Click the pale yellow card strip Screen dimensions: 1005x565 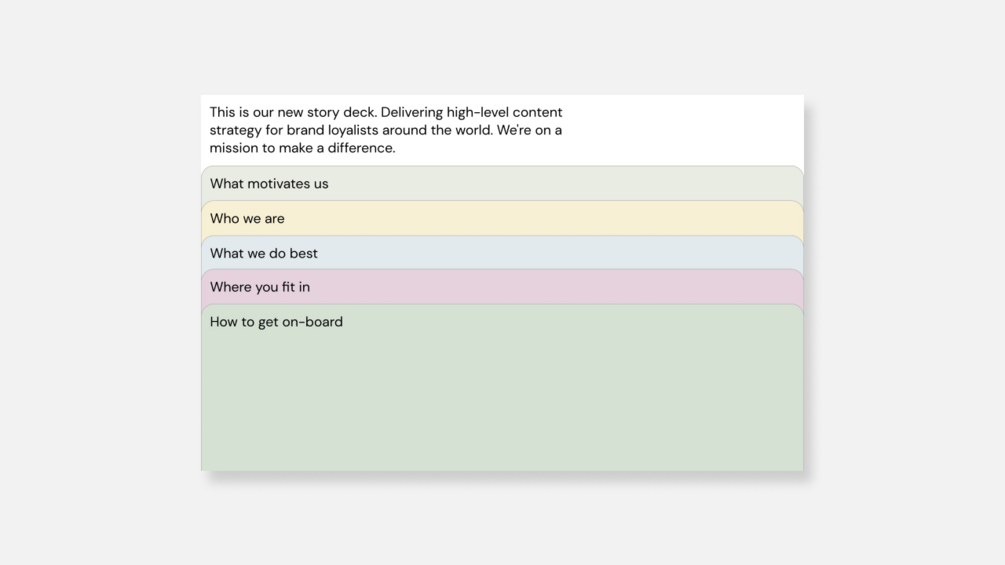coord(500,219)
